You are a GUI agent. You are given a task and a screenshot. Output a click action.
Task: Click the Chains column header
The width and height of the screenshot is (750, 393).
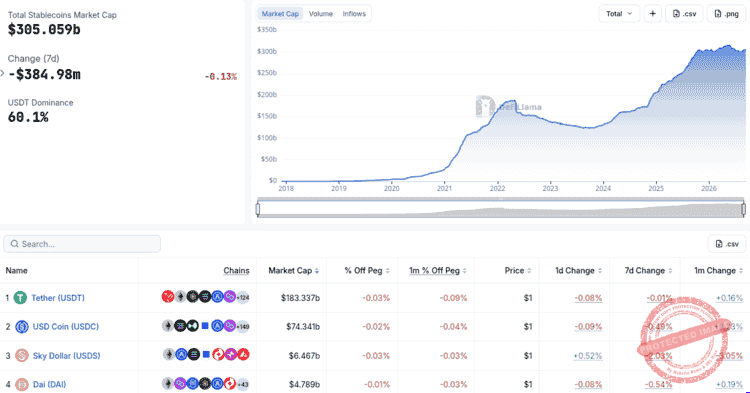236,271
